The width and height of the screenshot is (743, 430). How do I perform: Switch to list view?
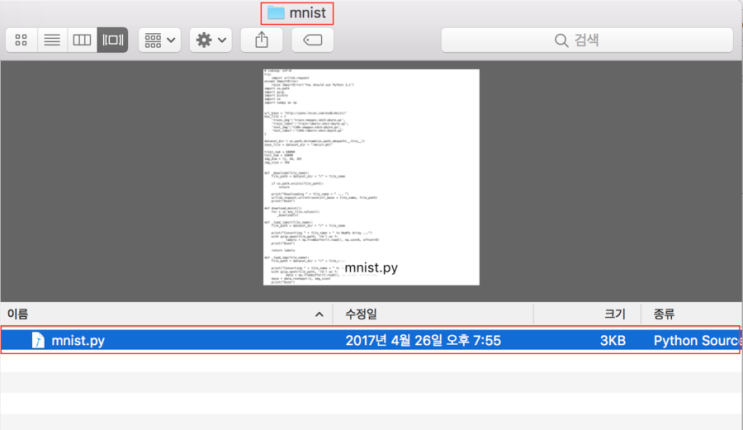coord(52,40)
